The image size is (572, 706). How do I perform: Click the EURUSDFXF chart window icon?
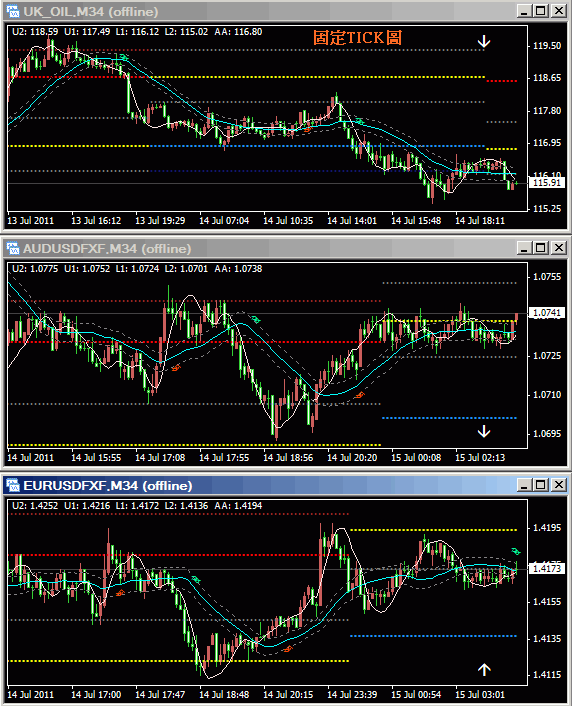tap(13, 485)
